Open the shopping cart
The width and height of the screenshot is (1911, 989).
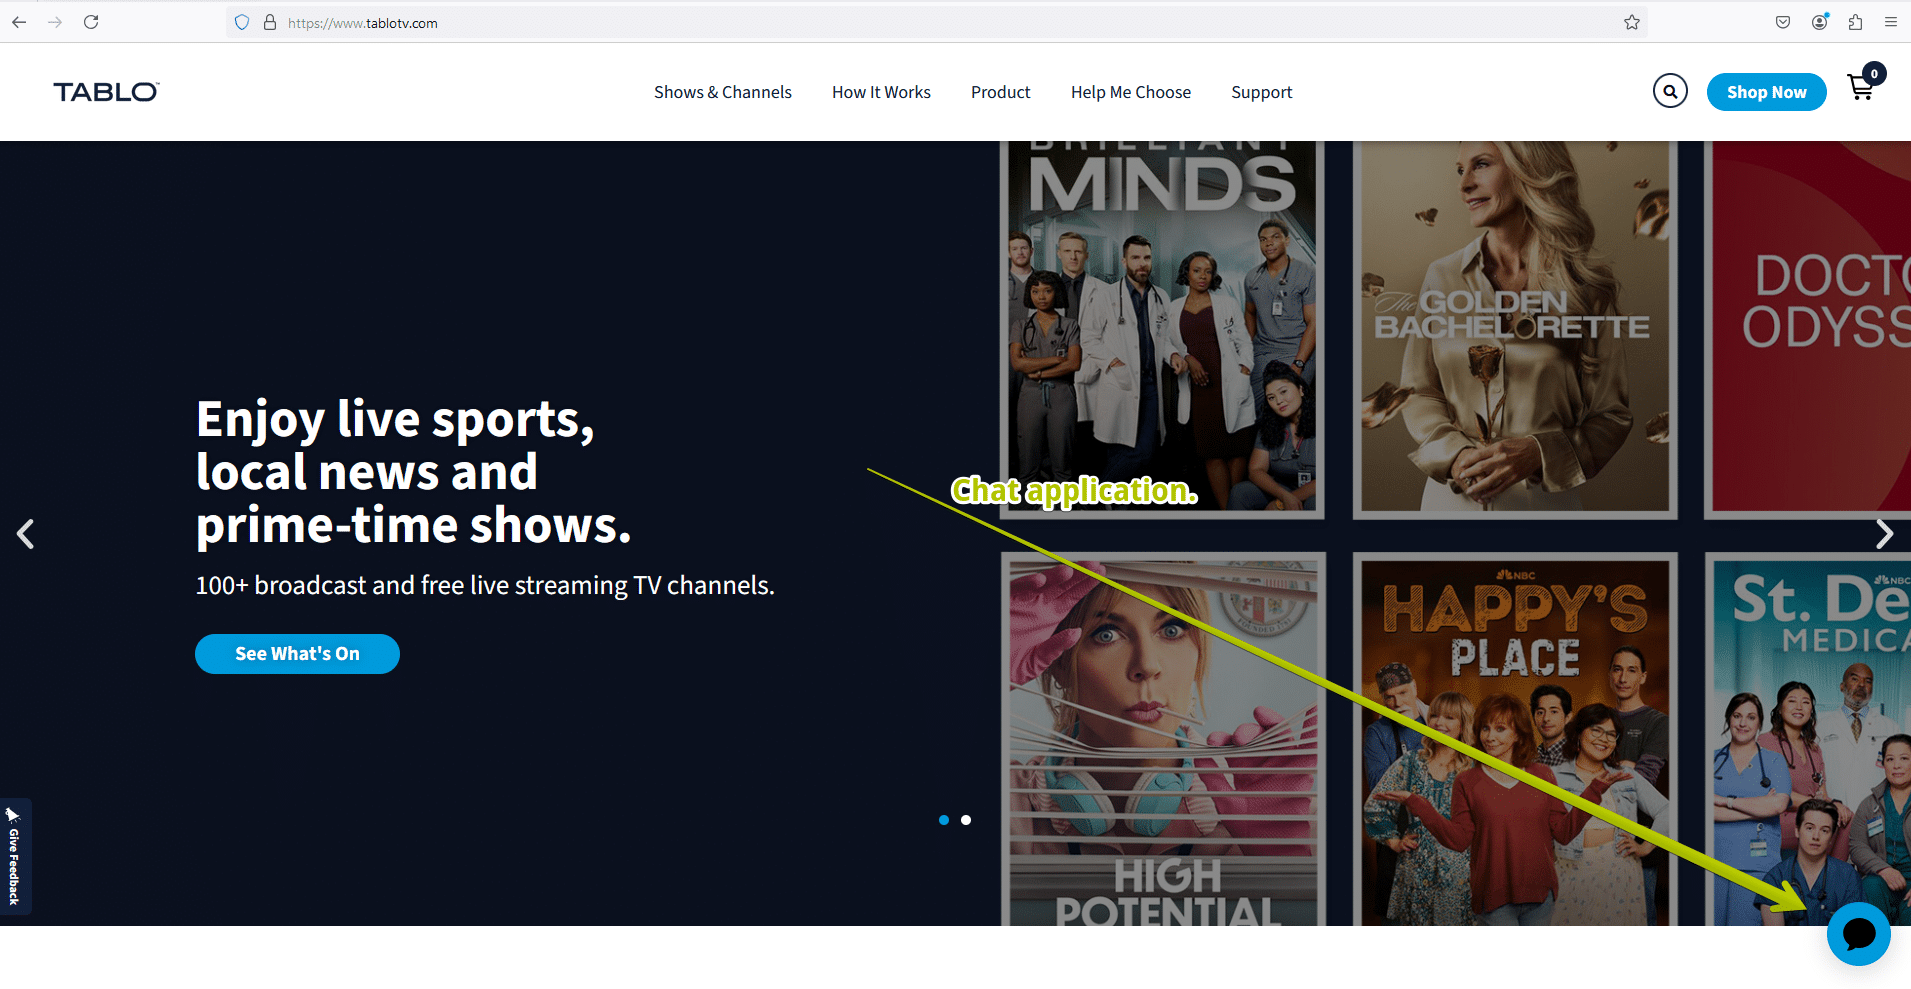(1860, 88)
